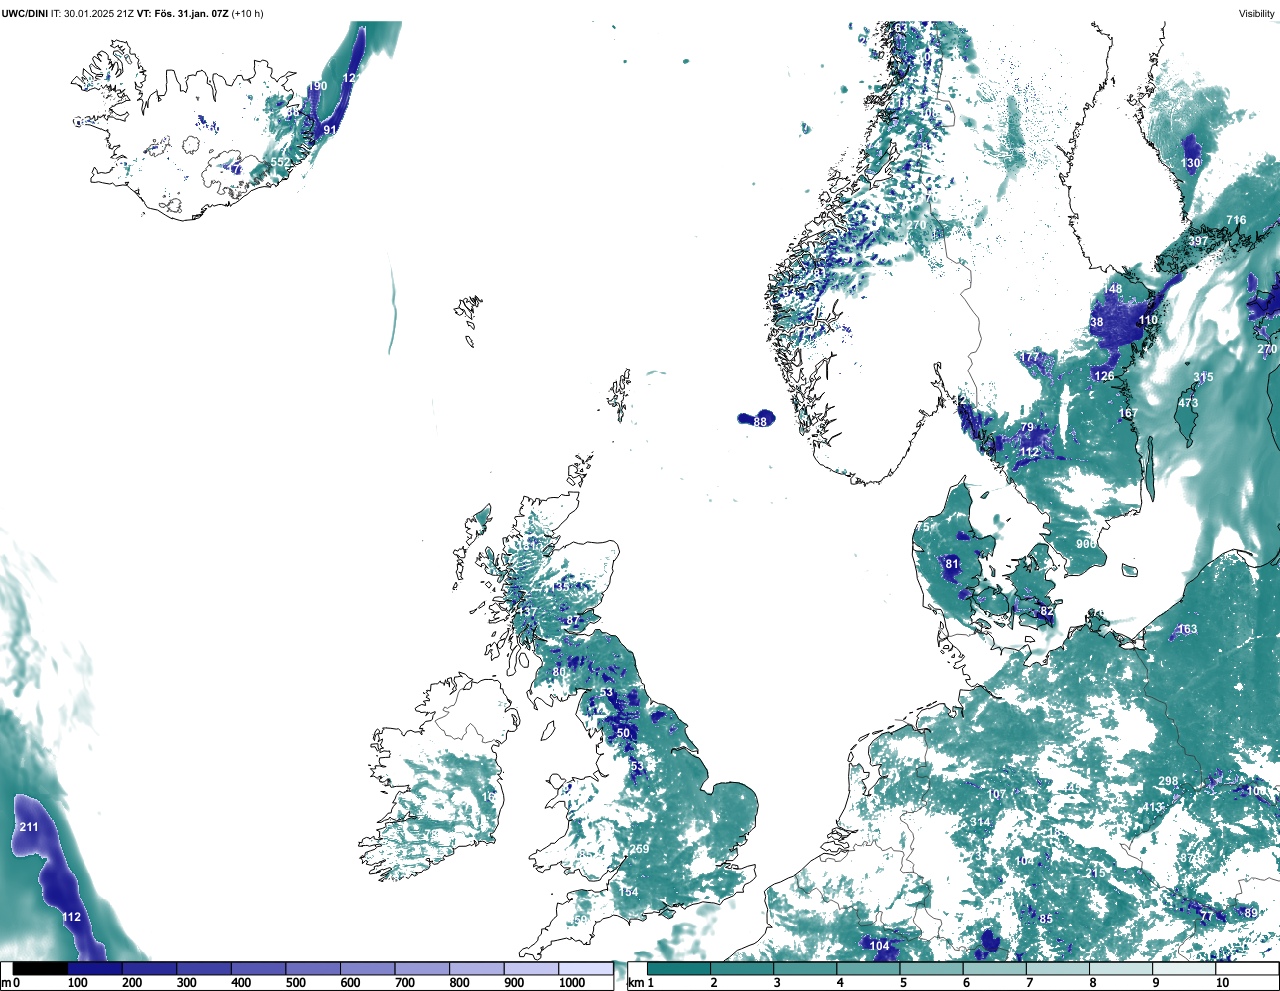Click the '79' value in southwest Sweden
Image resolution: width=1280 pixels, height=991 pixels.
[1027, 427]
